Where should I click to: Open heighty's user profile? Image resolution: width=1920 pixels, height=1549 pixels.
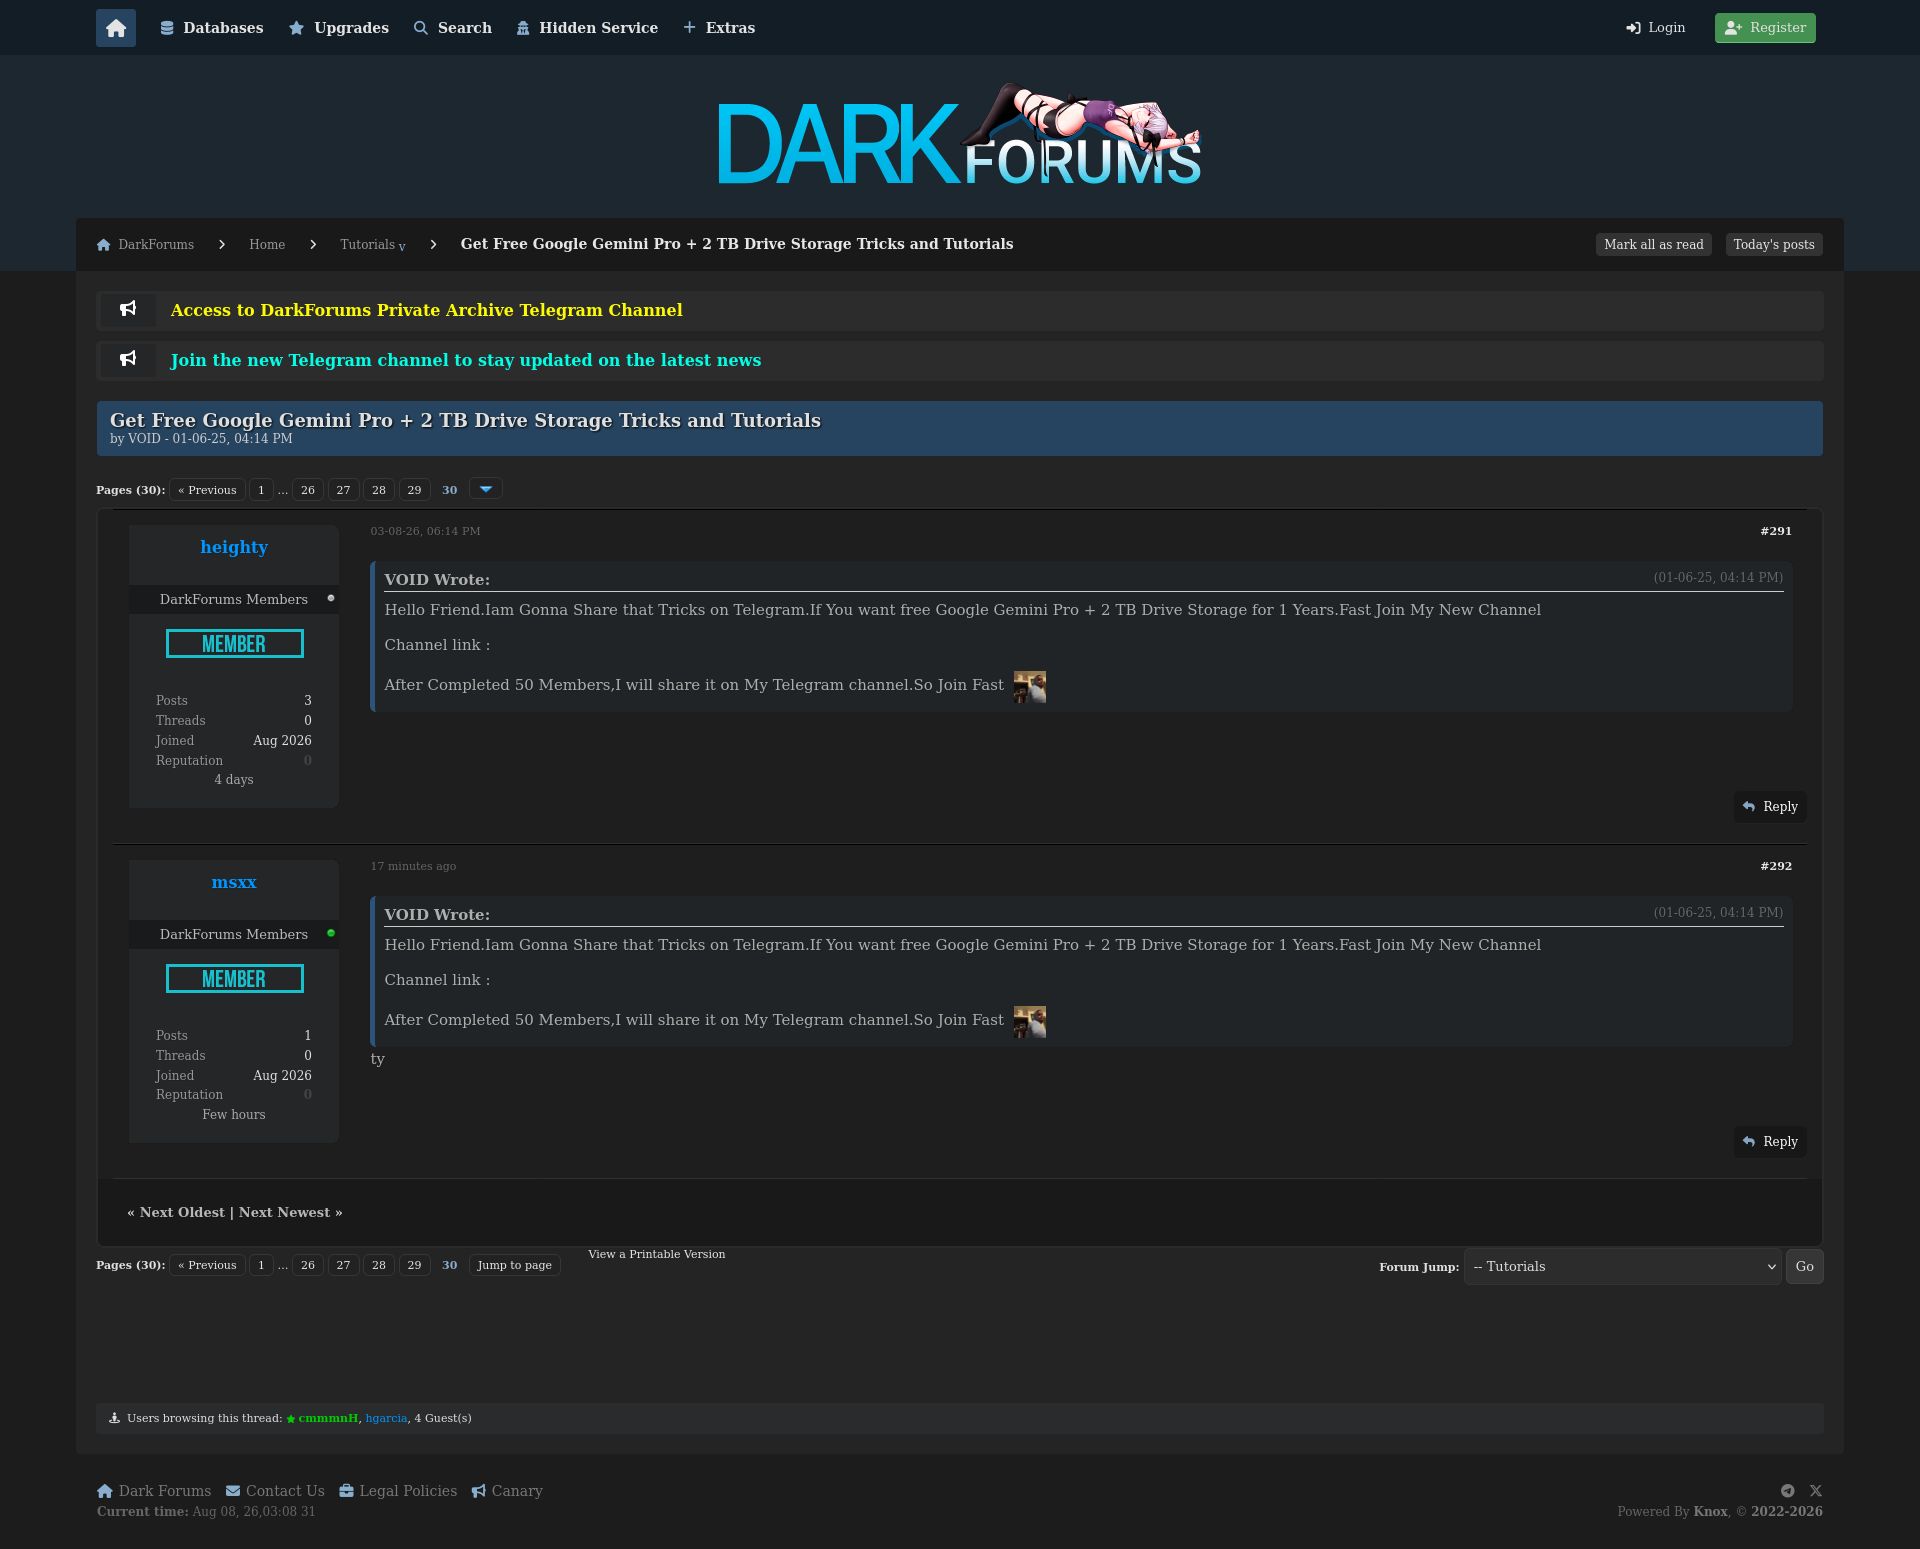(x=234, y=547)
